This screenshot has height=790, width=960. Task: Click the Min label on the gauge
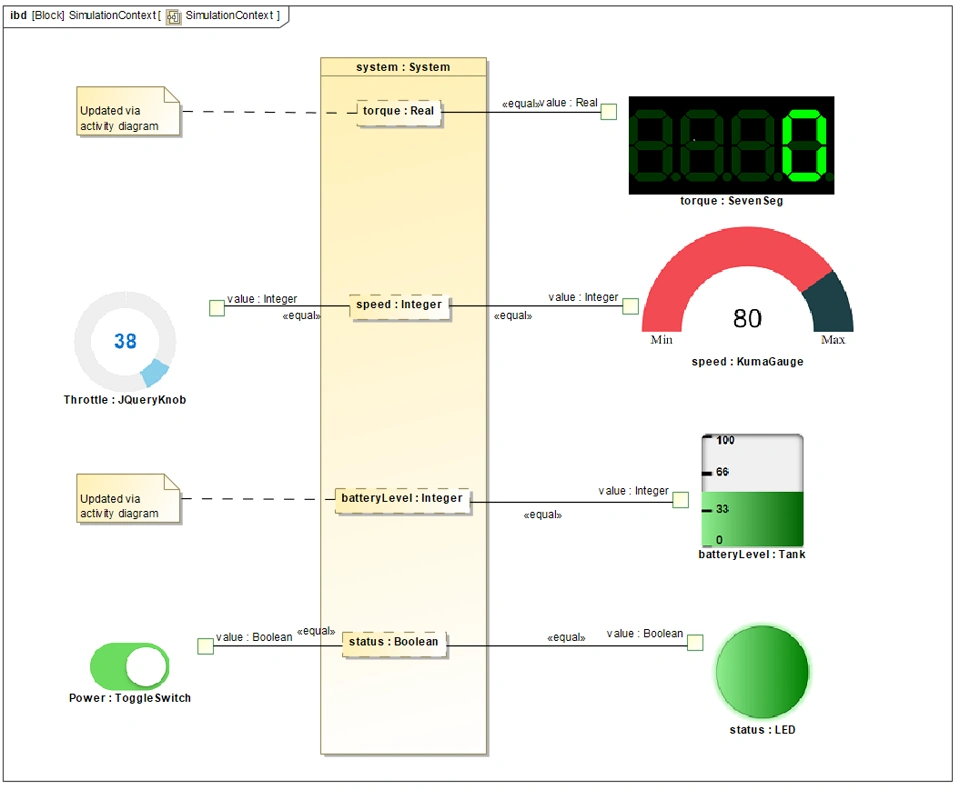coord(661,340)
